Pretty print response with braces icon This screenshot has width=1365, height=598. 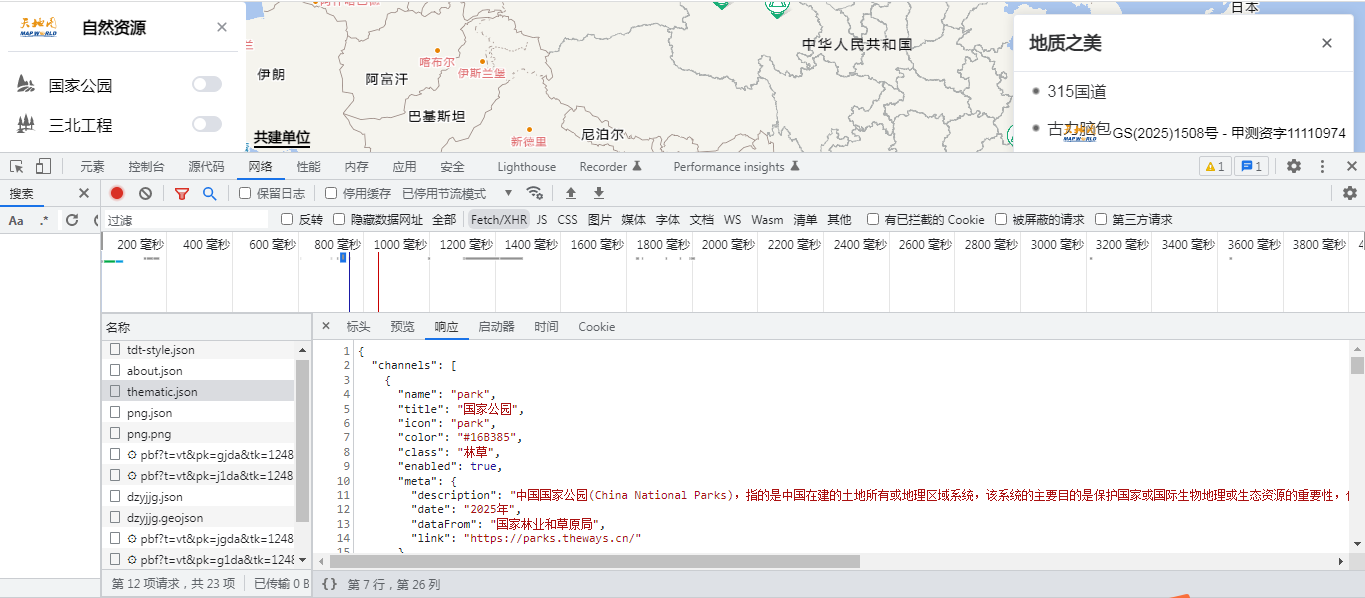[329, 584]
